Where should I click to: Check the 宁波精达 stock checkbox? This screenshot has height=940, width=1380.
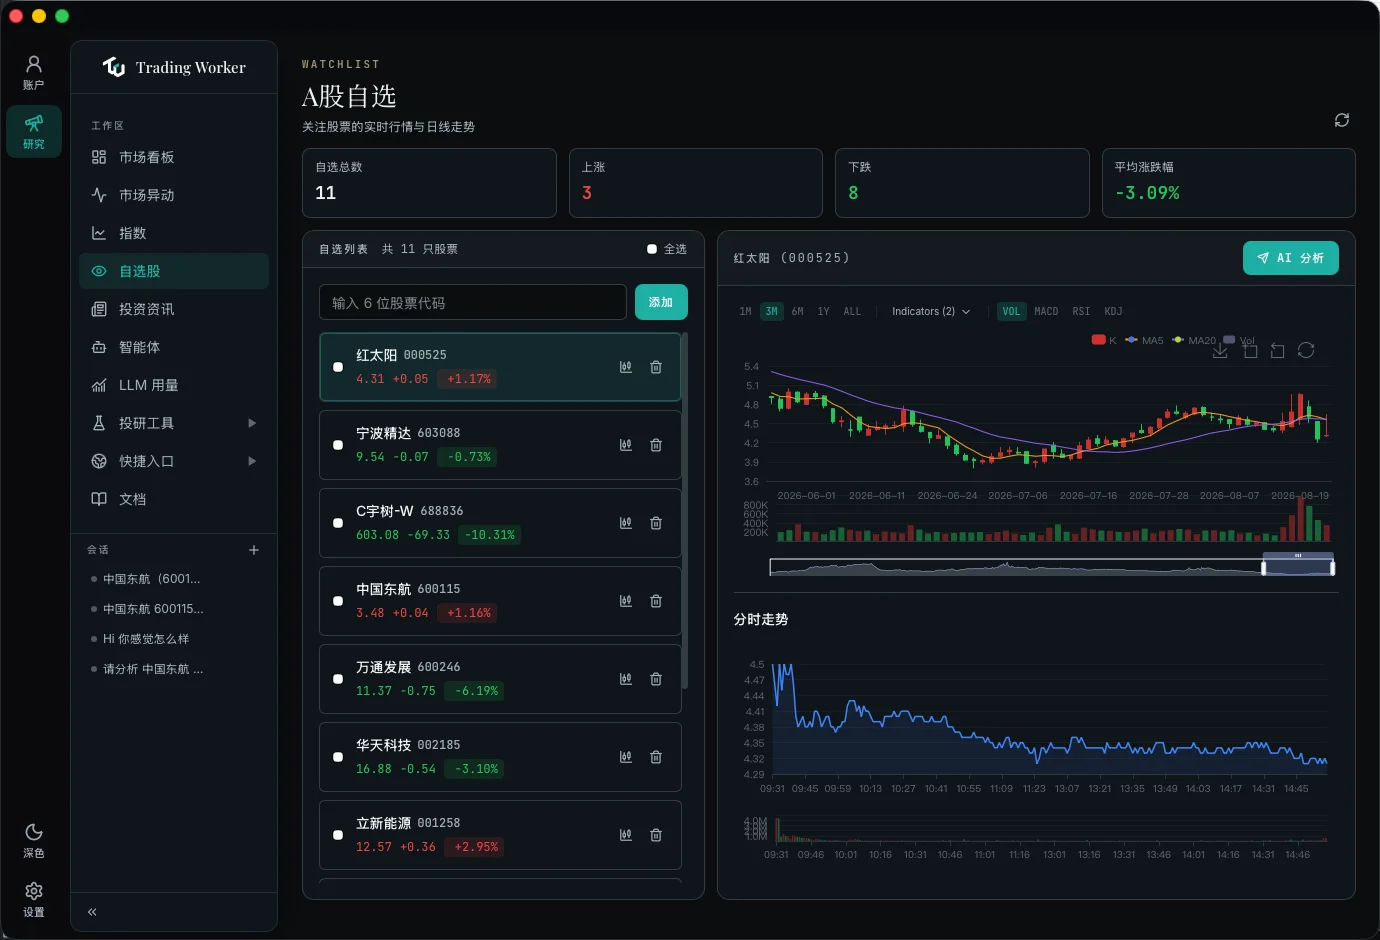(x=338, y=445)
